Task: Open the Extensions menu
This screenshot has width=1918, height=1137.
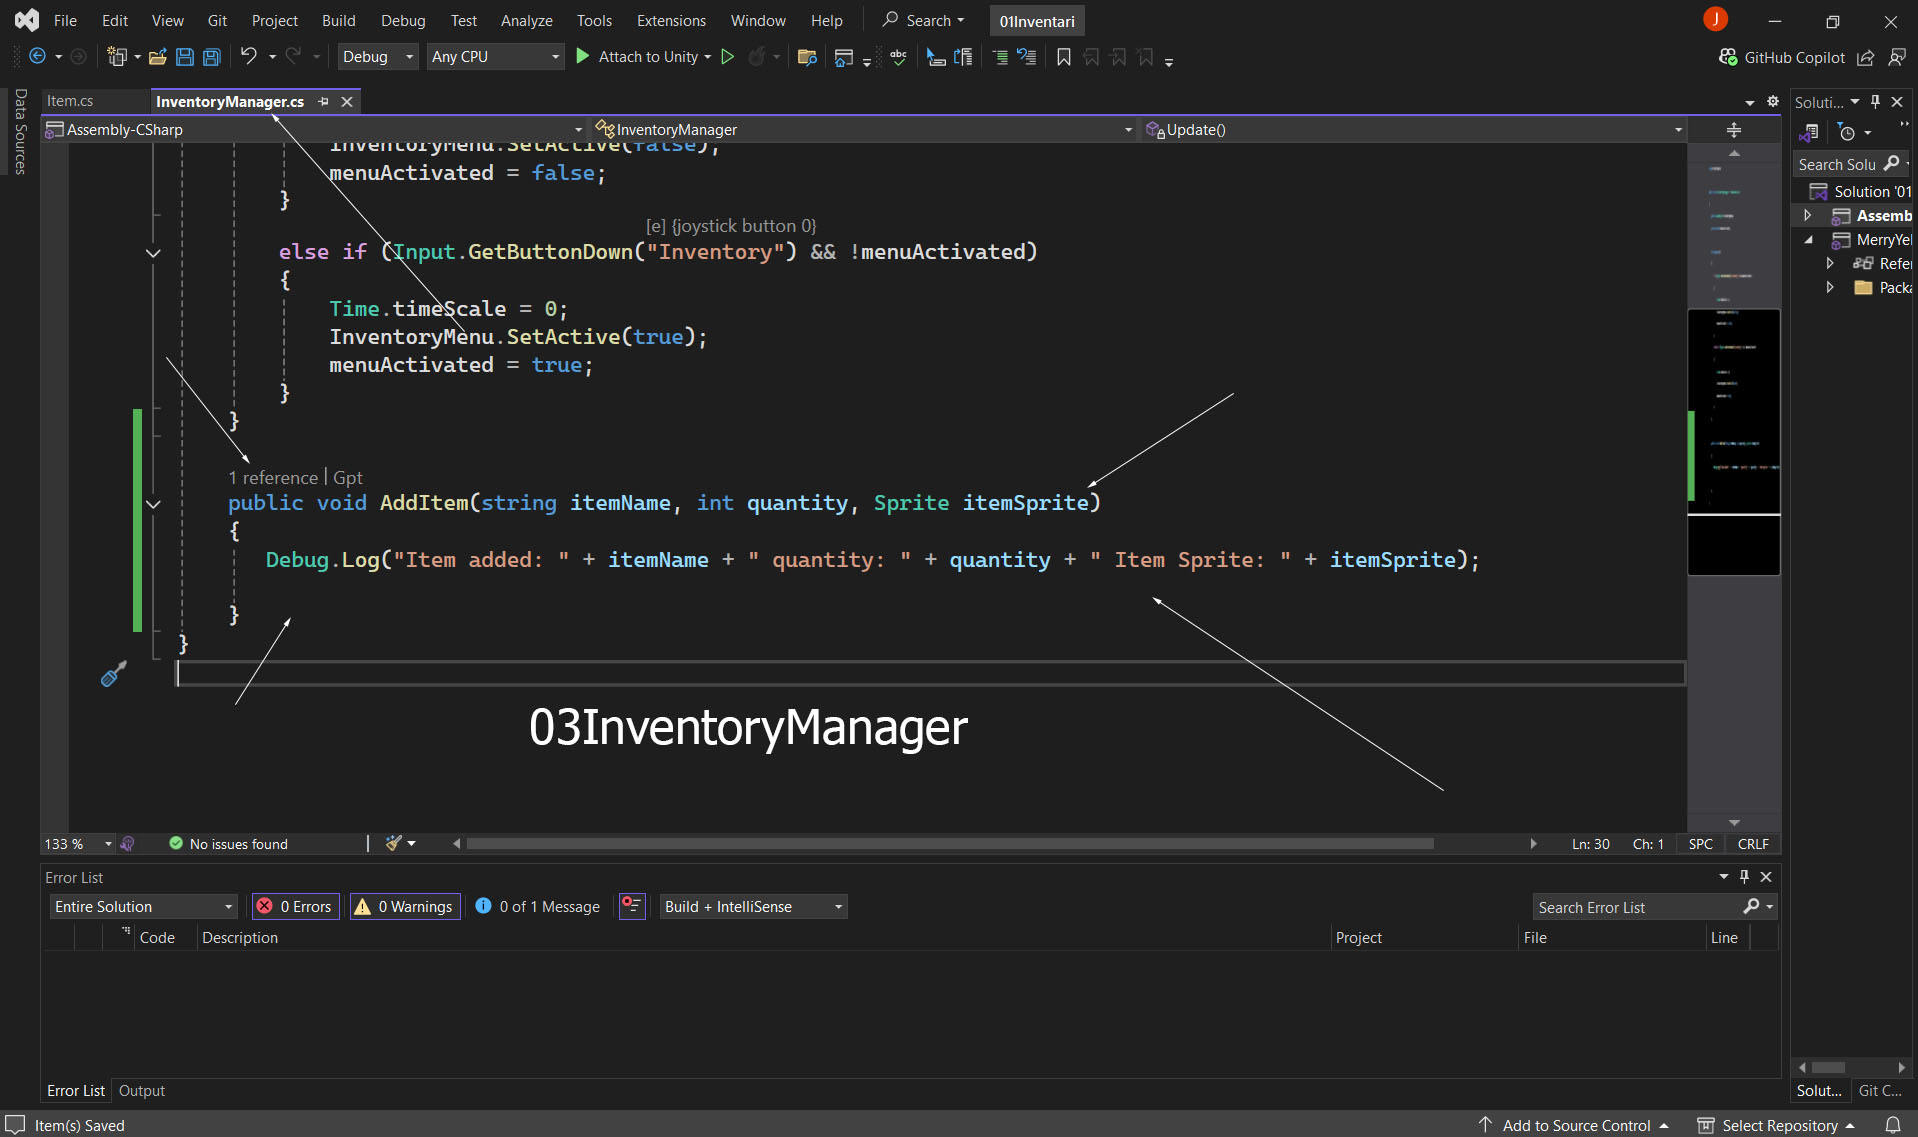Action: pyautogui.click(x=670, y=20)
